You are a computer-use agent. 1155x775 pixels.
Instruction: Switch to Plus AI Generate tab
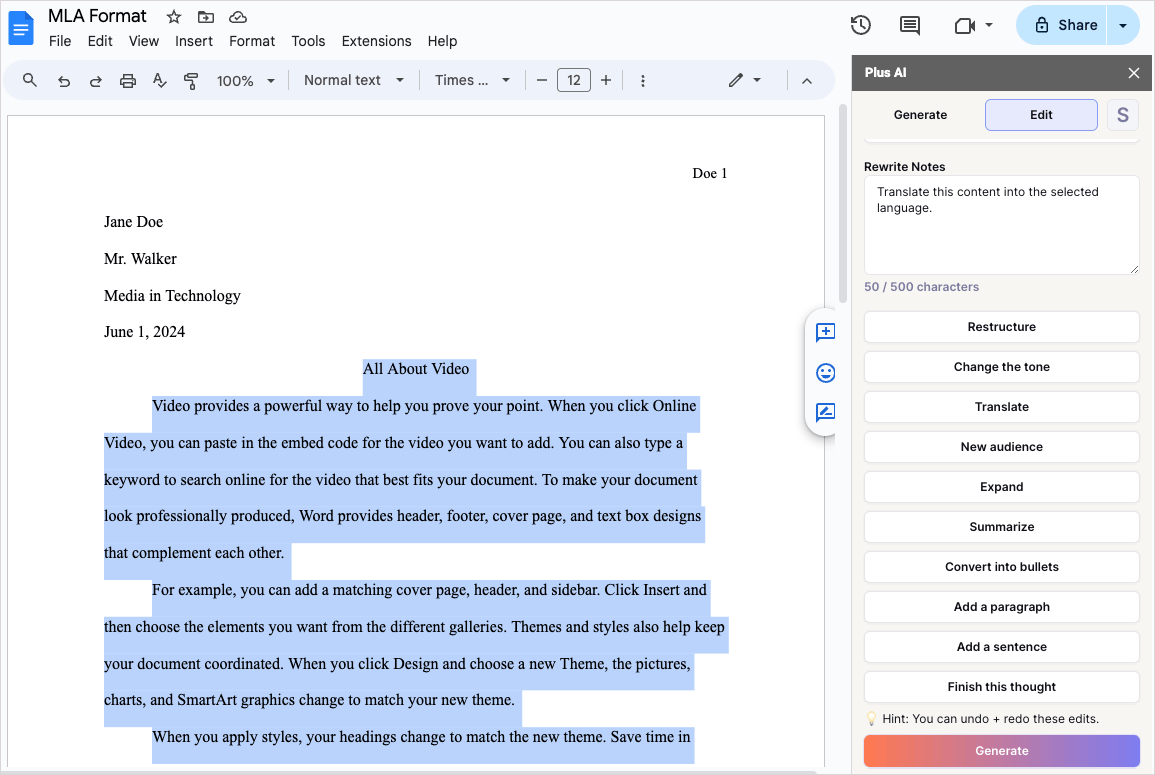tap(920, 115)
